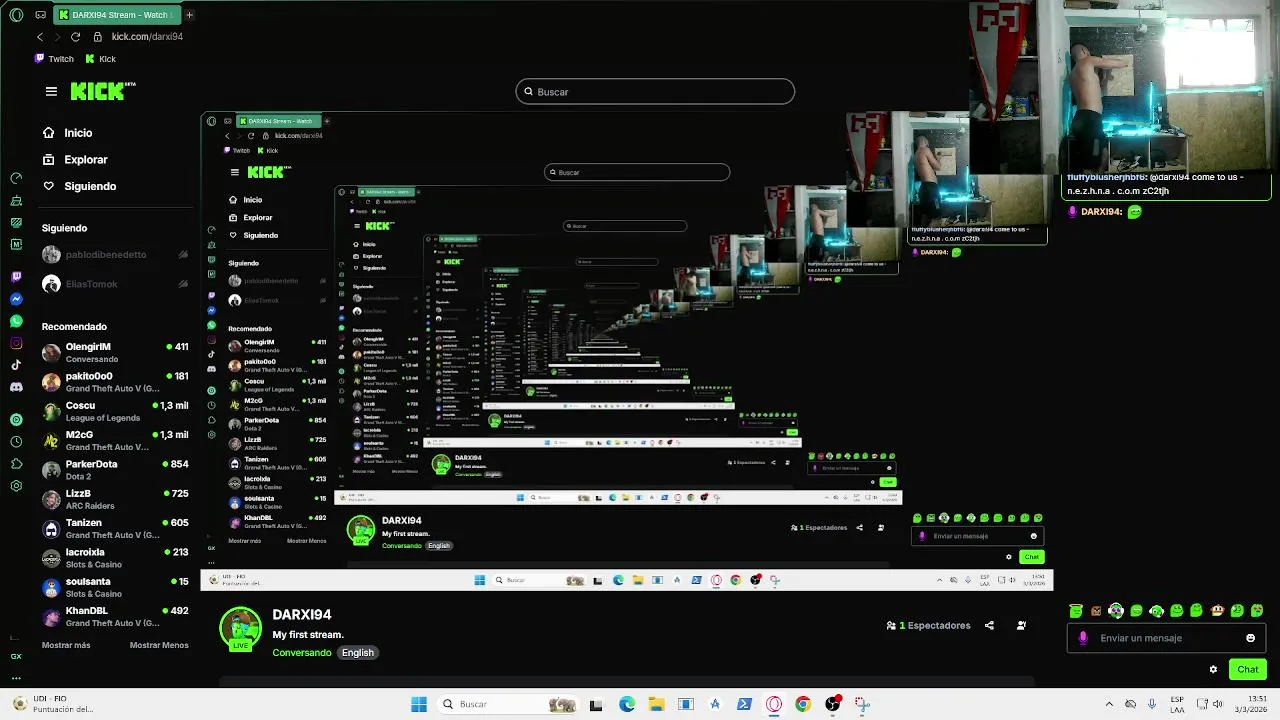Open Instagram in Opera sidebar
The width and height of the screenshot is (1280, 720).
(16, 343)
